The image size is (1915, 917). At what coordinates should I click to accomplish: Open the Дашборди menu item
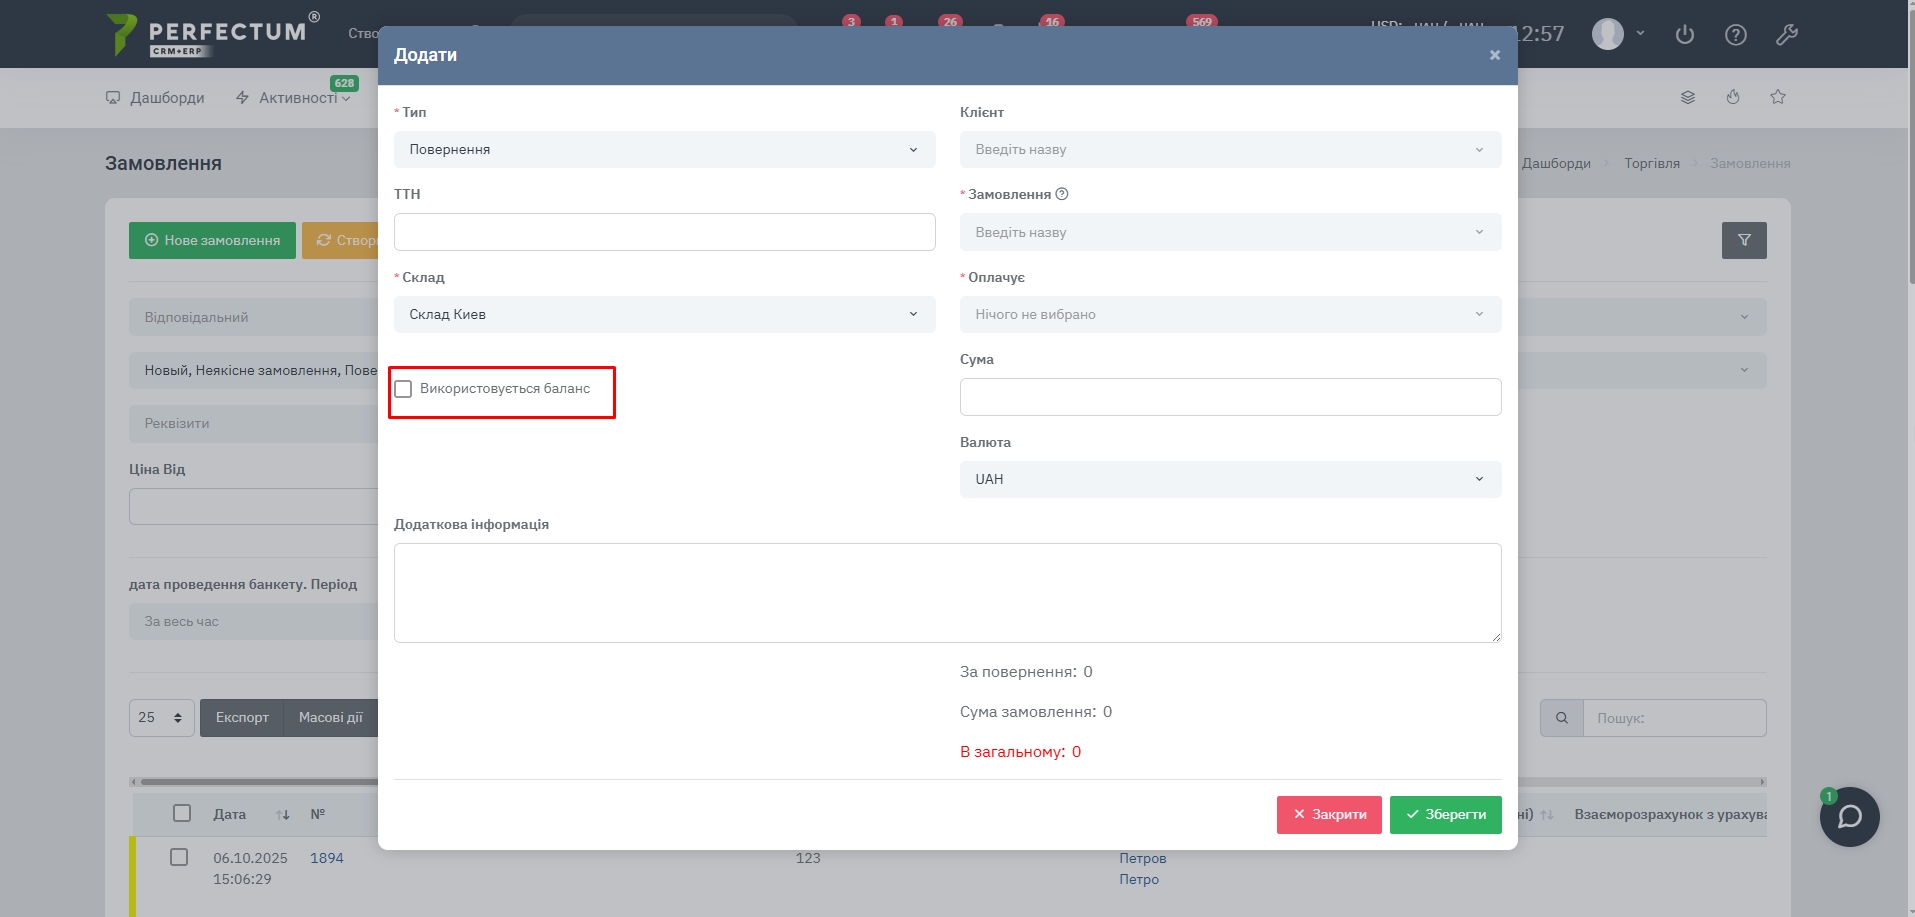156,98
